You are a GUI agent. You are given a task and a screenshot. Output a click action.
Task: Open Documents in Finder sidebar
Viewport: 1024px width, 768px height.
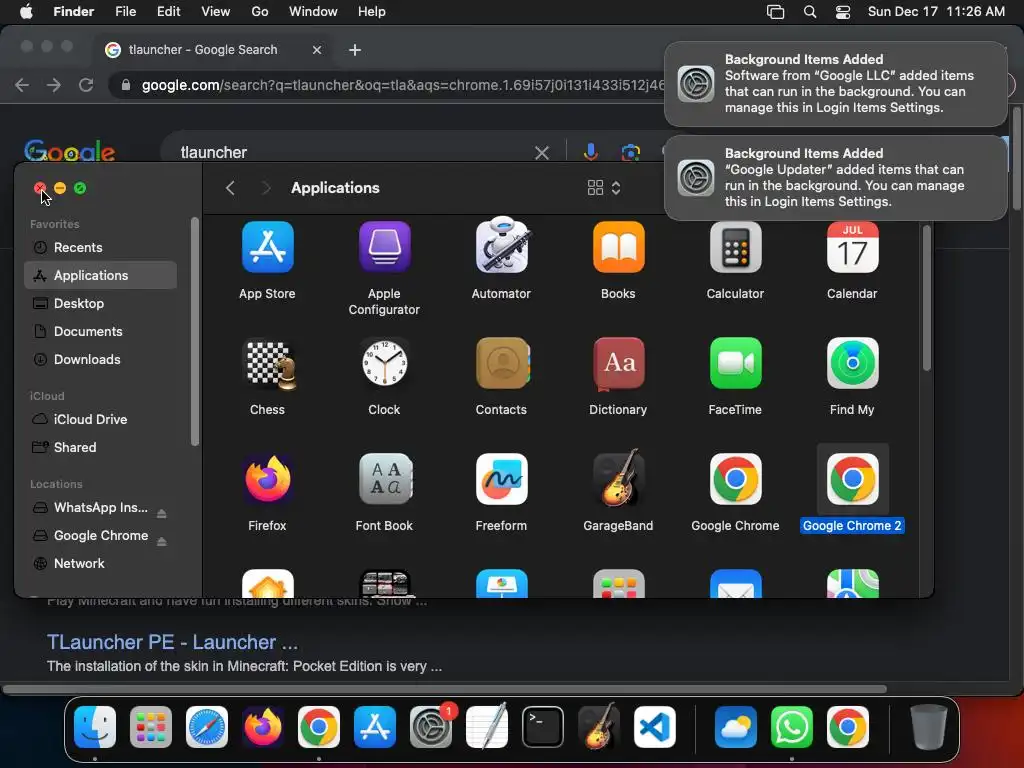101,332
